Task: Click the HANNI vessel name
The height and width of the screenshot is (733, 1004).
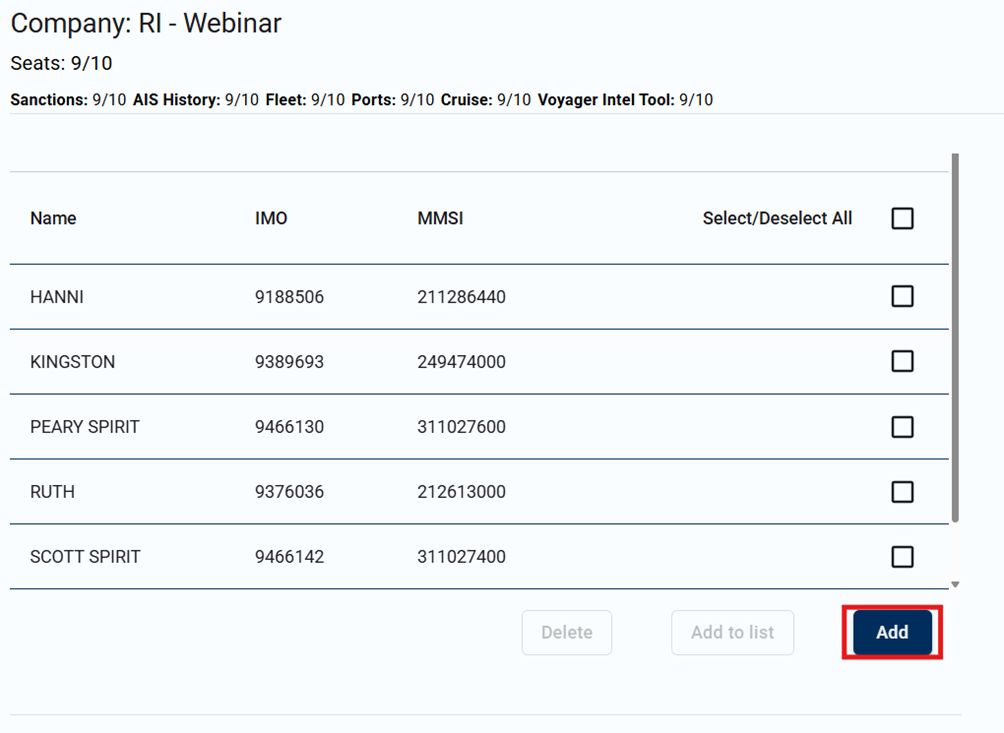Action: pyautogui.click(x=57, y=297)
